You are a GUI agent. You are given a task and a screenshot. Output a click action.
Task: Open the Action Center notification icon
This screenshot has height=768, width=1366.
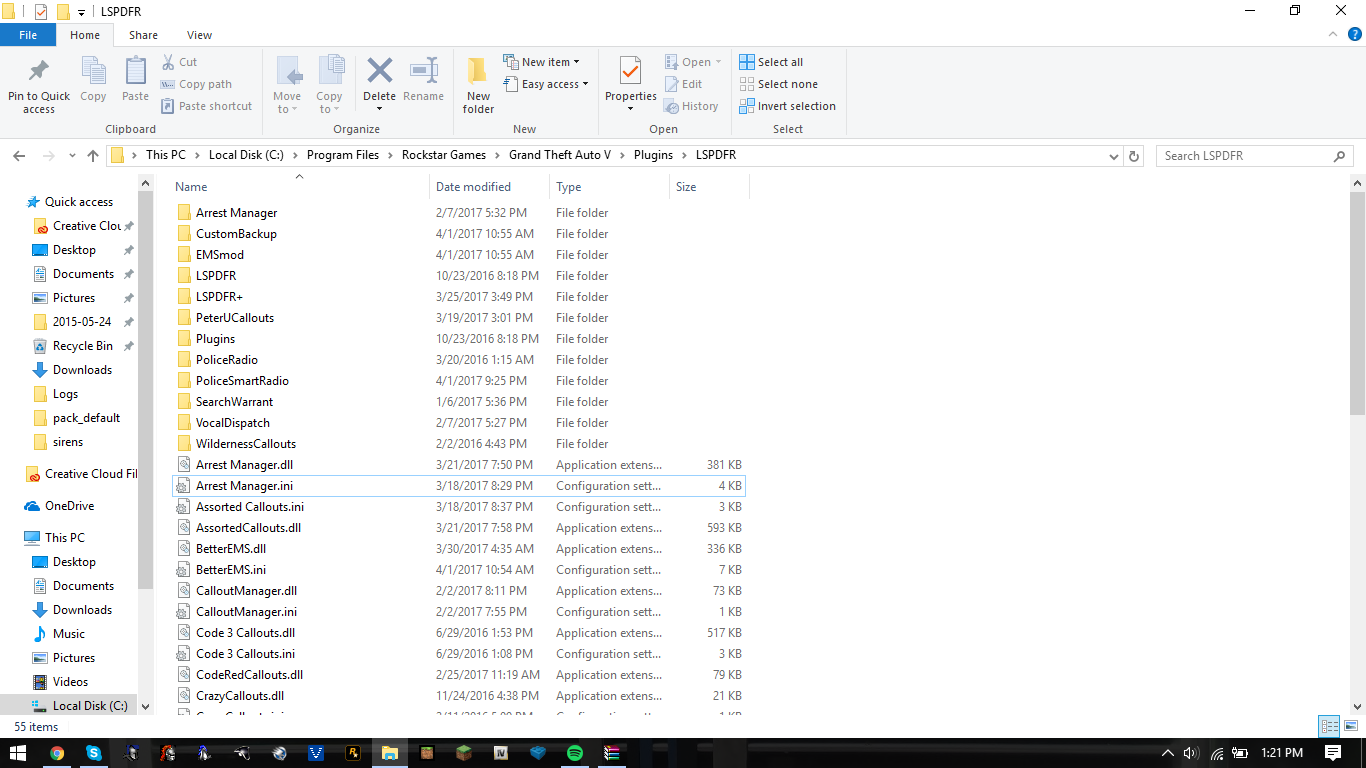[1333, 753]
